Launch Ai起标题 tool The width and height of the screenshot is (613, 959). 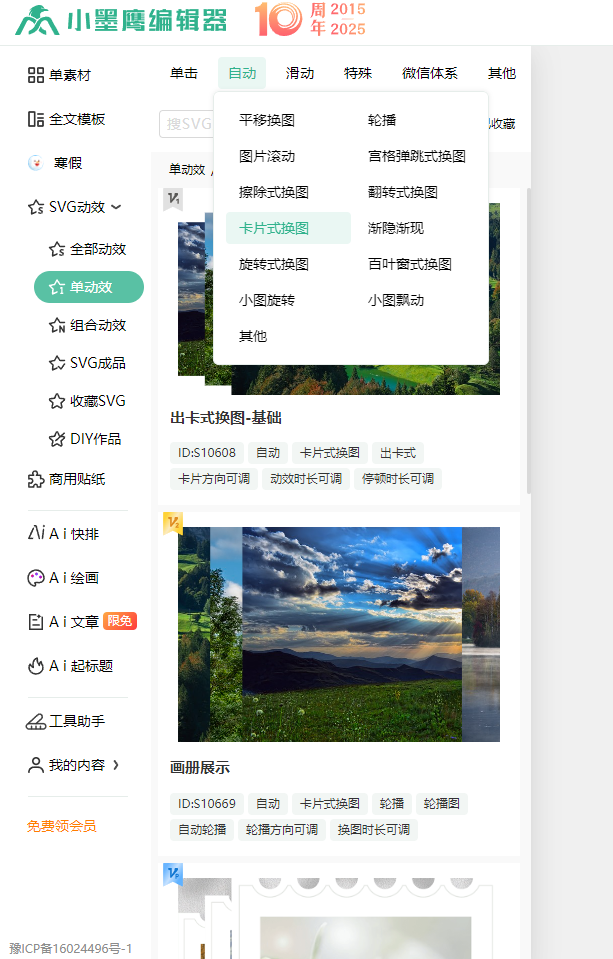(x=70, y=666)
